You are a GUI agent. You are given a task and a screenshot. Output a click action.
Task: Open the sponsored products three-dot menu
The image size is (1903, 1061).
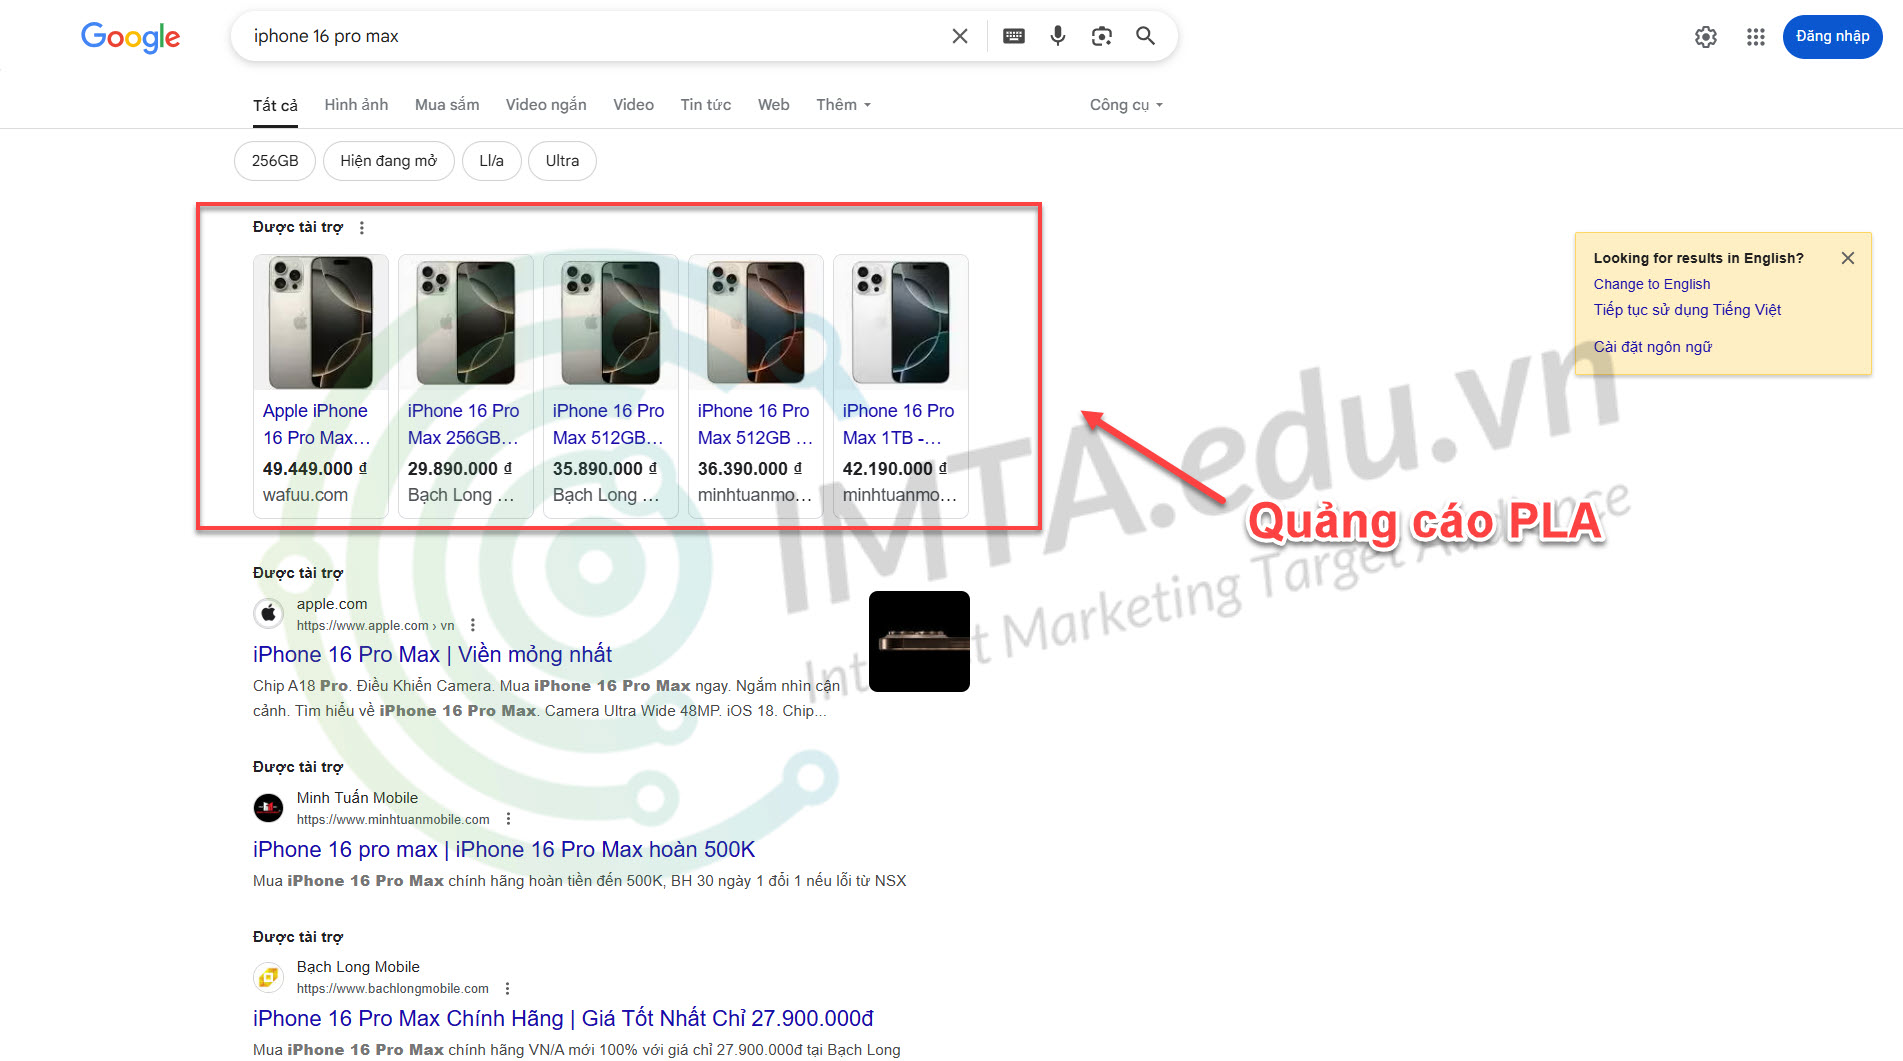point(362,228)
